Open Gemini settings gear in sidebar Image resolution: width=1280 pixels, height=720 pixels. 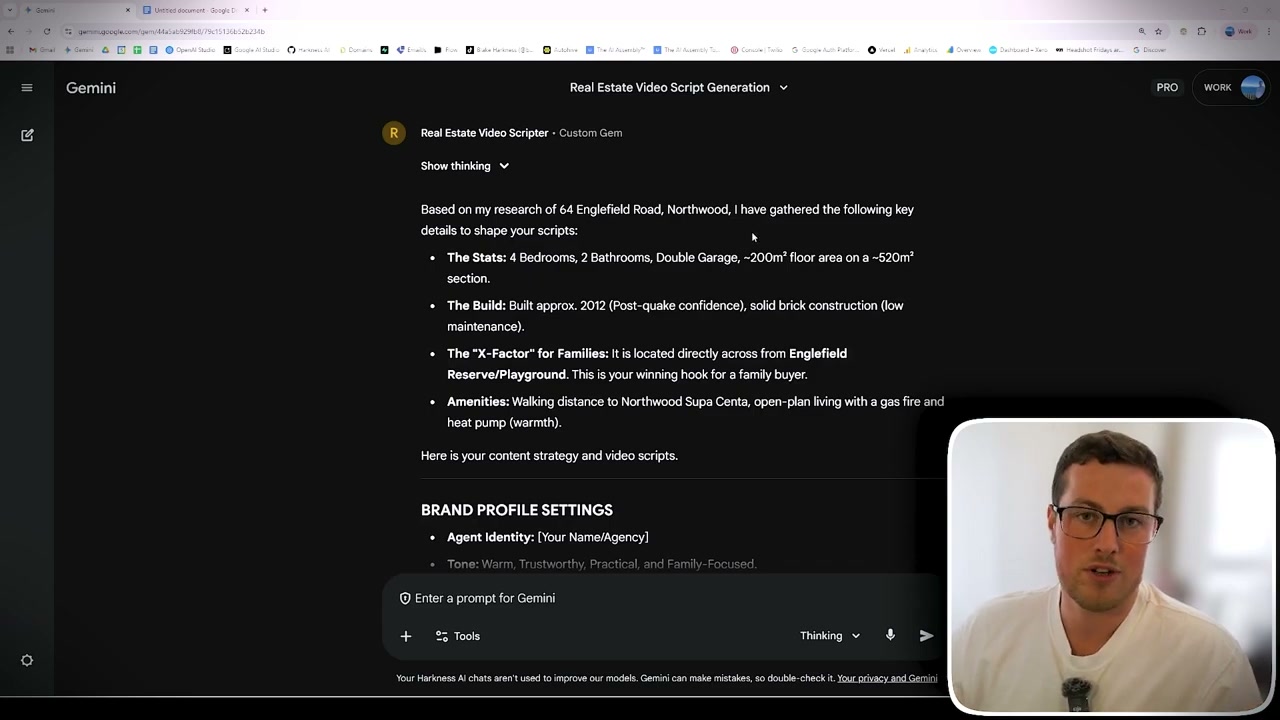27,661
